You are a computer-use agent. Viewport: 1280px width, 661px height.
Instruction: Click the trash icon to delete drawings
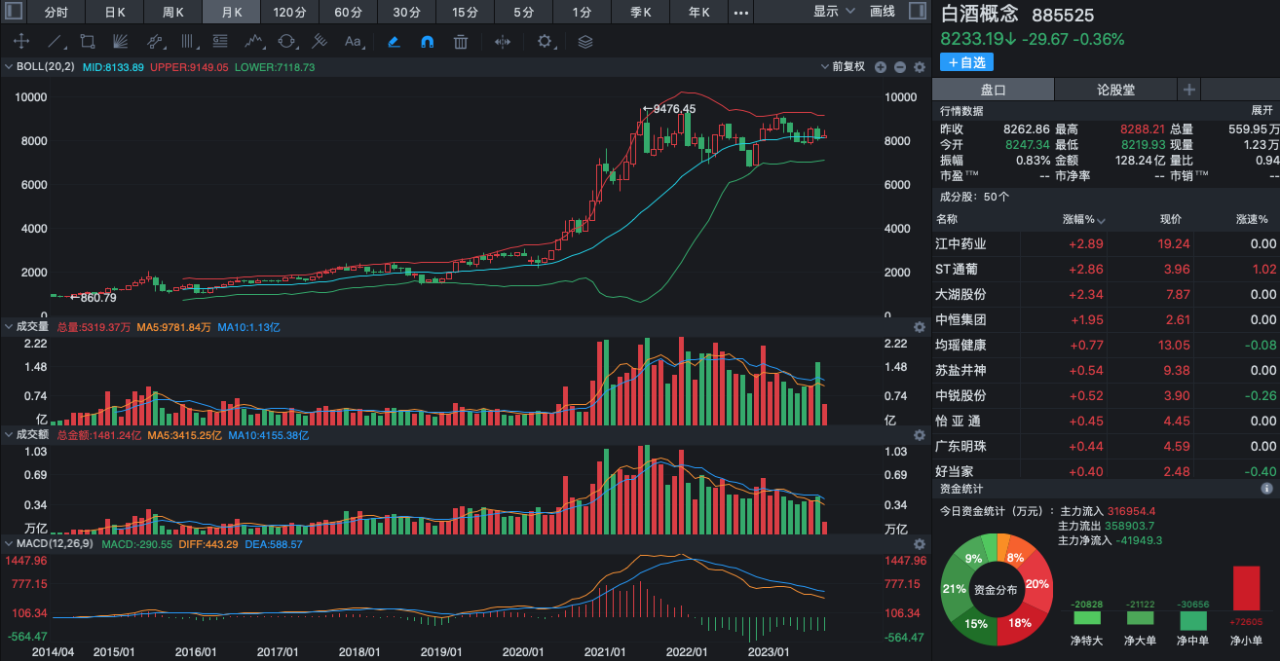(460, 42)
